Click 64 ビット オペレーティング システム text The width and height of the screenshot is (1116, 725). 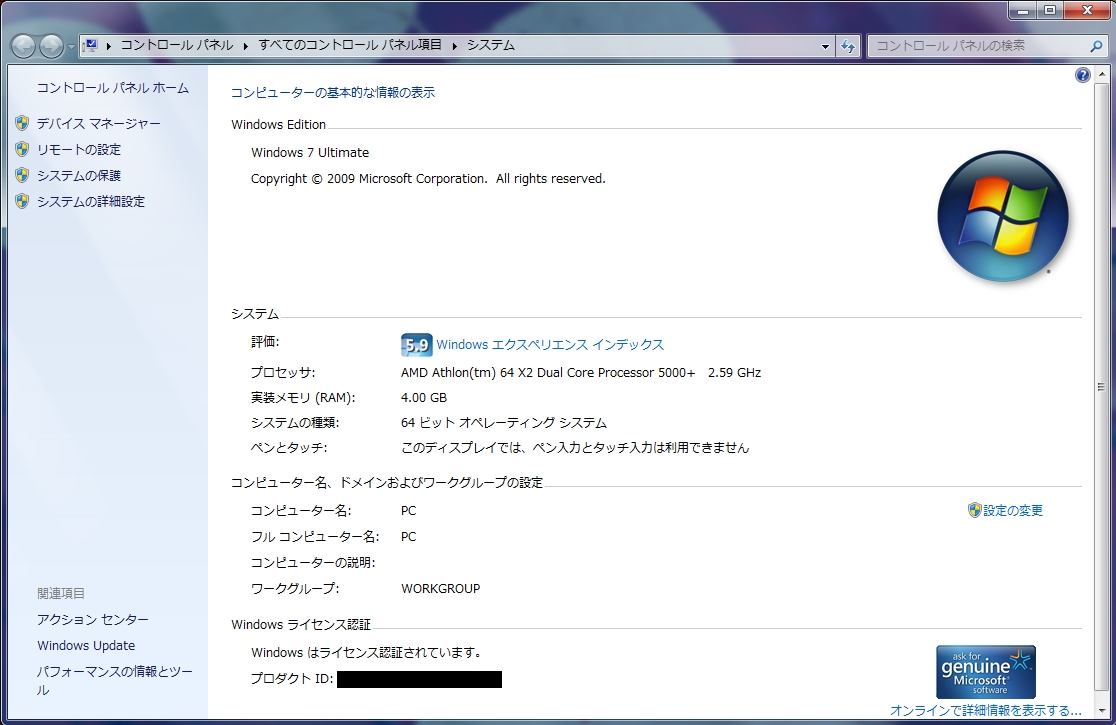504,423
